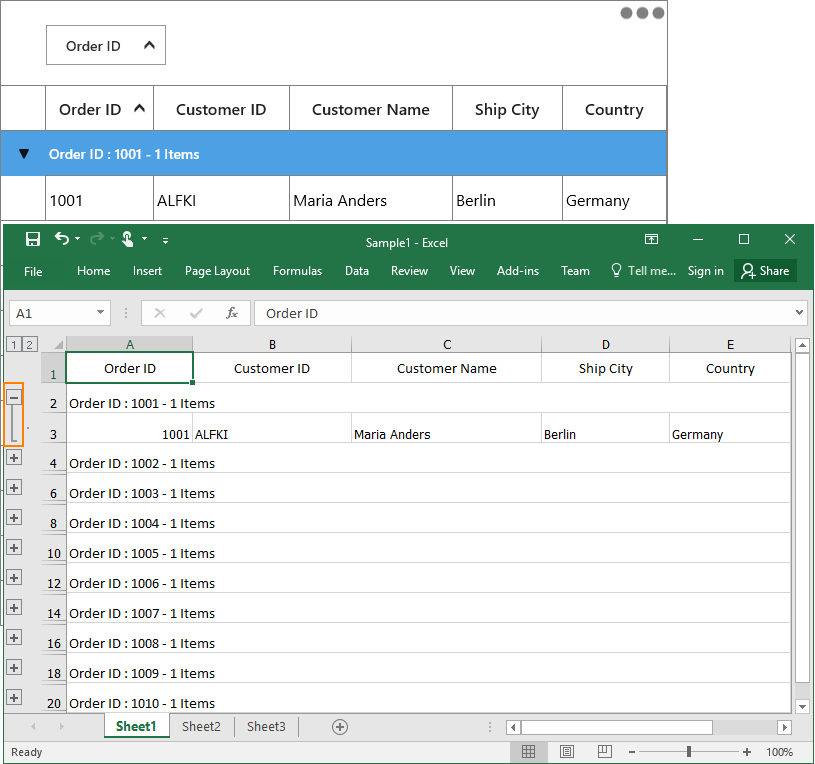The width and height of the screenshot is (815, 764).
Task: Cancel formula entry with the X icon
Action: [x=160, y=313]
